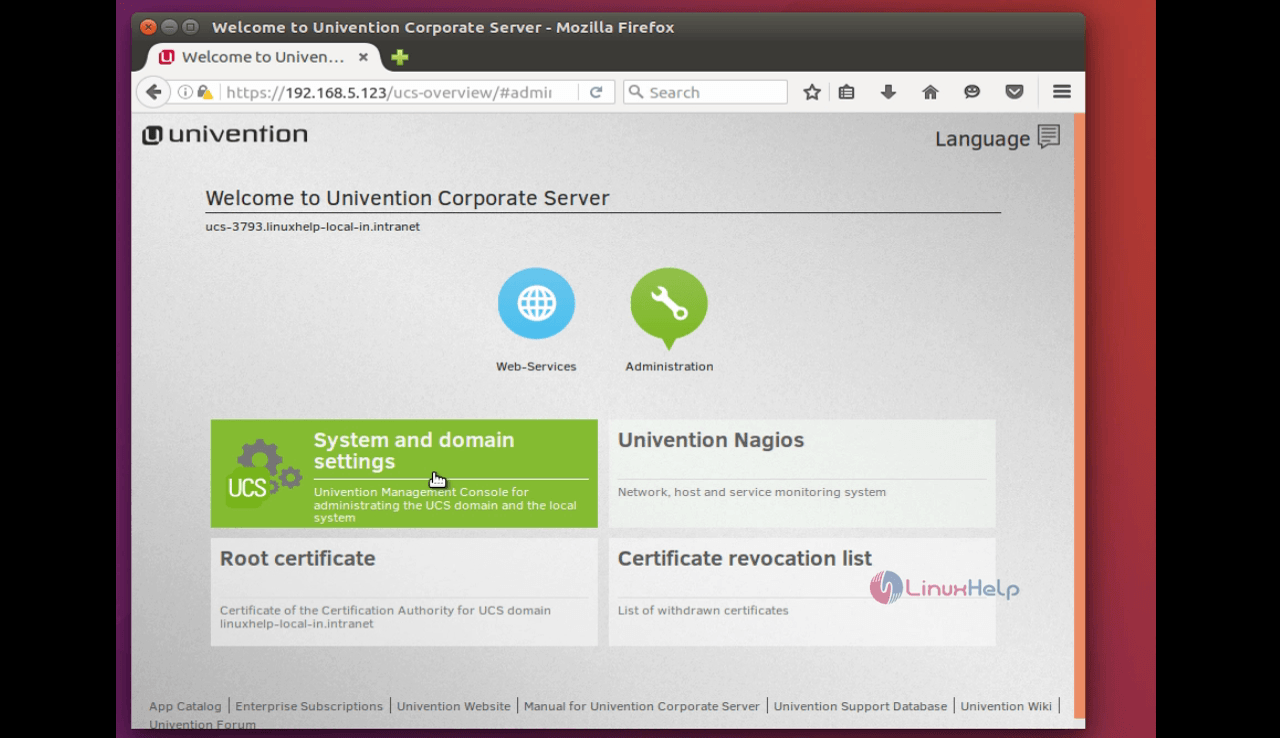Open the Root certificate tile

[404, 592]
